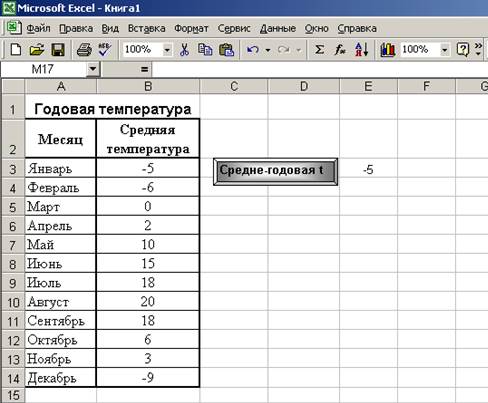The width and height of the screenshot is (488, 403).
Task: Select column B header
Action: pyautogui.click(x=148, y=87)
